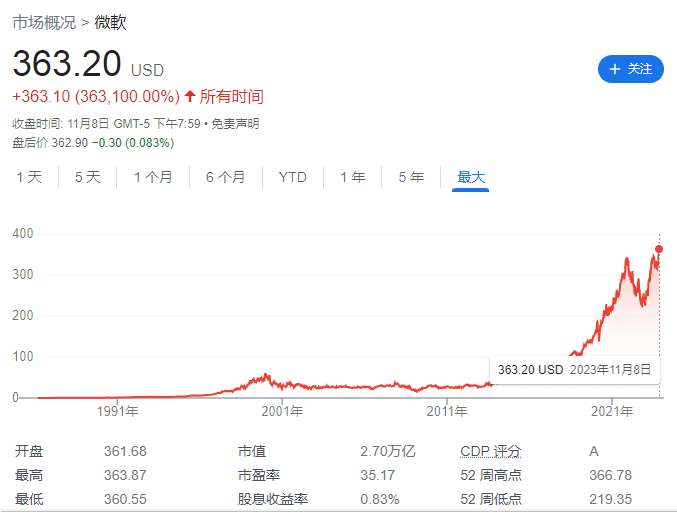Open the 免责声明 disclaimer link

(x=235, y=124)
